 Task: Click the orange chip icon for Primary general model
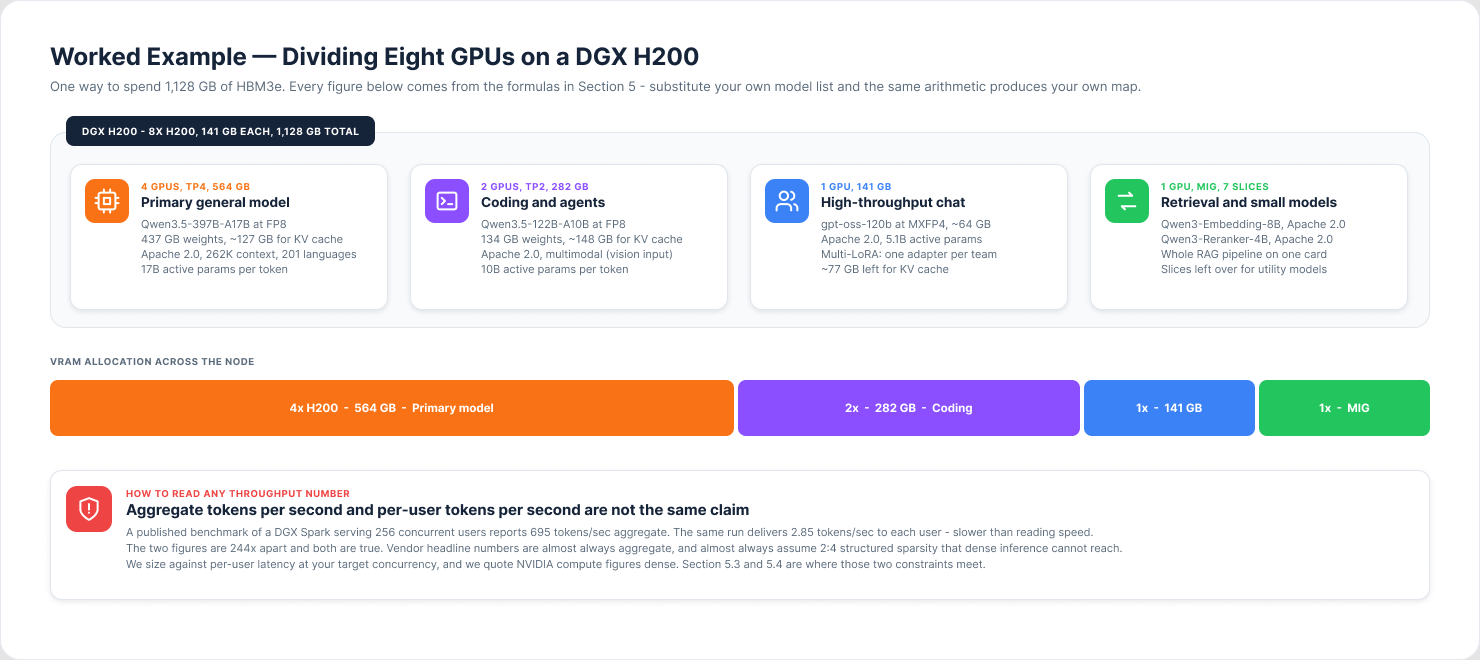(107, 201)
